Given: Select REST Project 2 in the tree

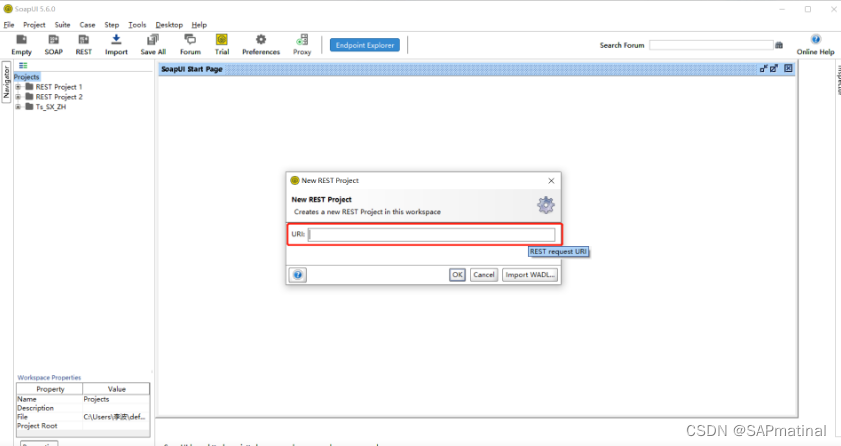Looking at the screenshot, I should click(59, 97).
